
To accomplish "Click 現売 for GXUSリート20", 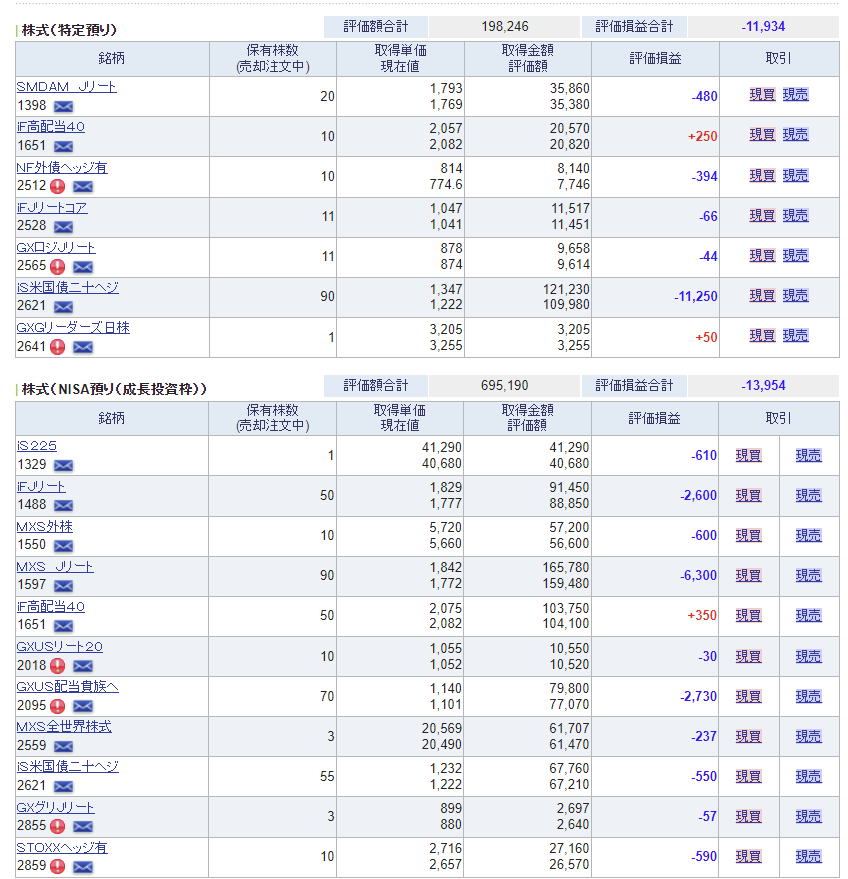I will [808, 656].
